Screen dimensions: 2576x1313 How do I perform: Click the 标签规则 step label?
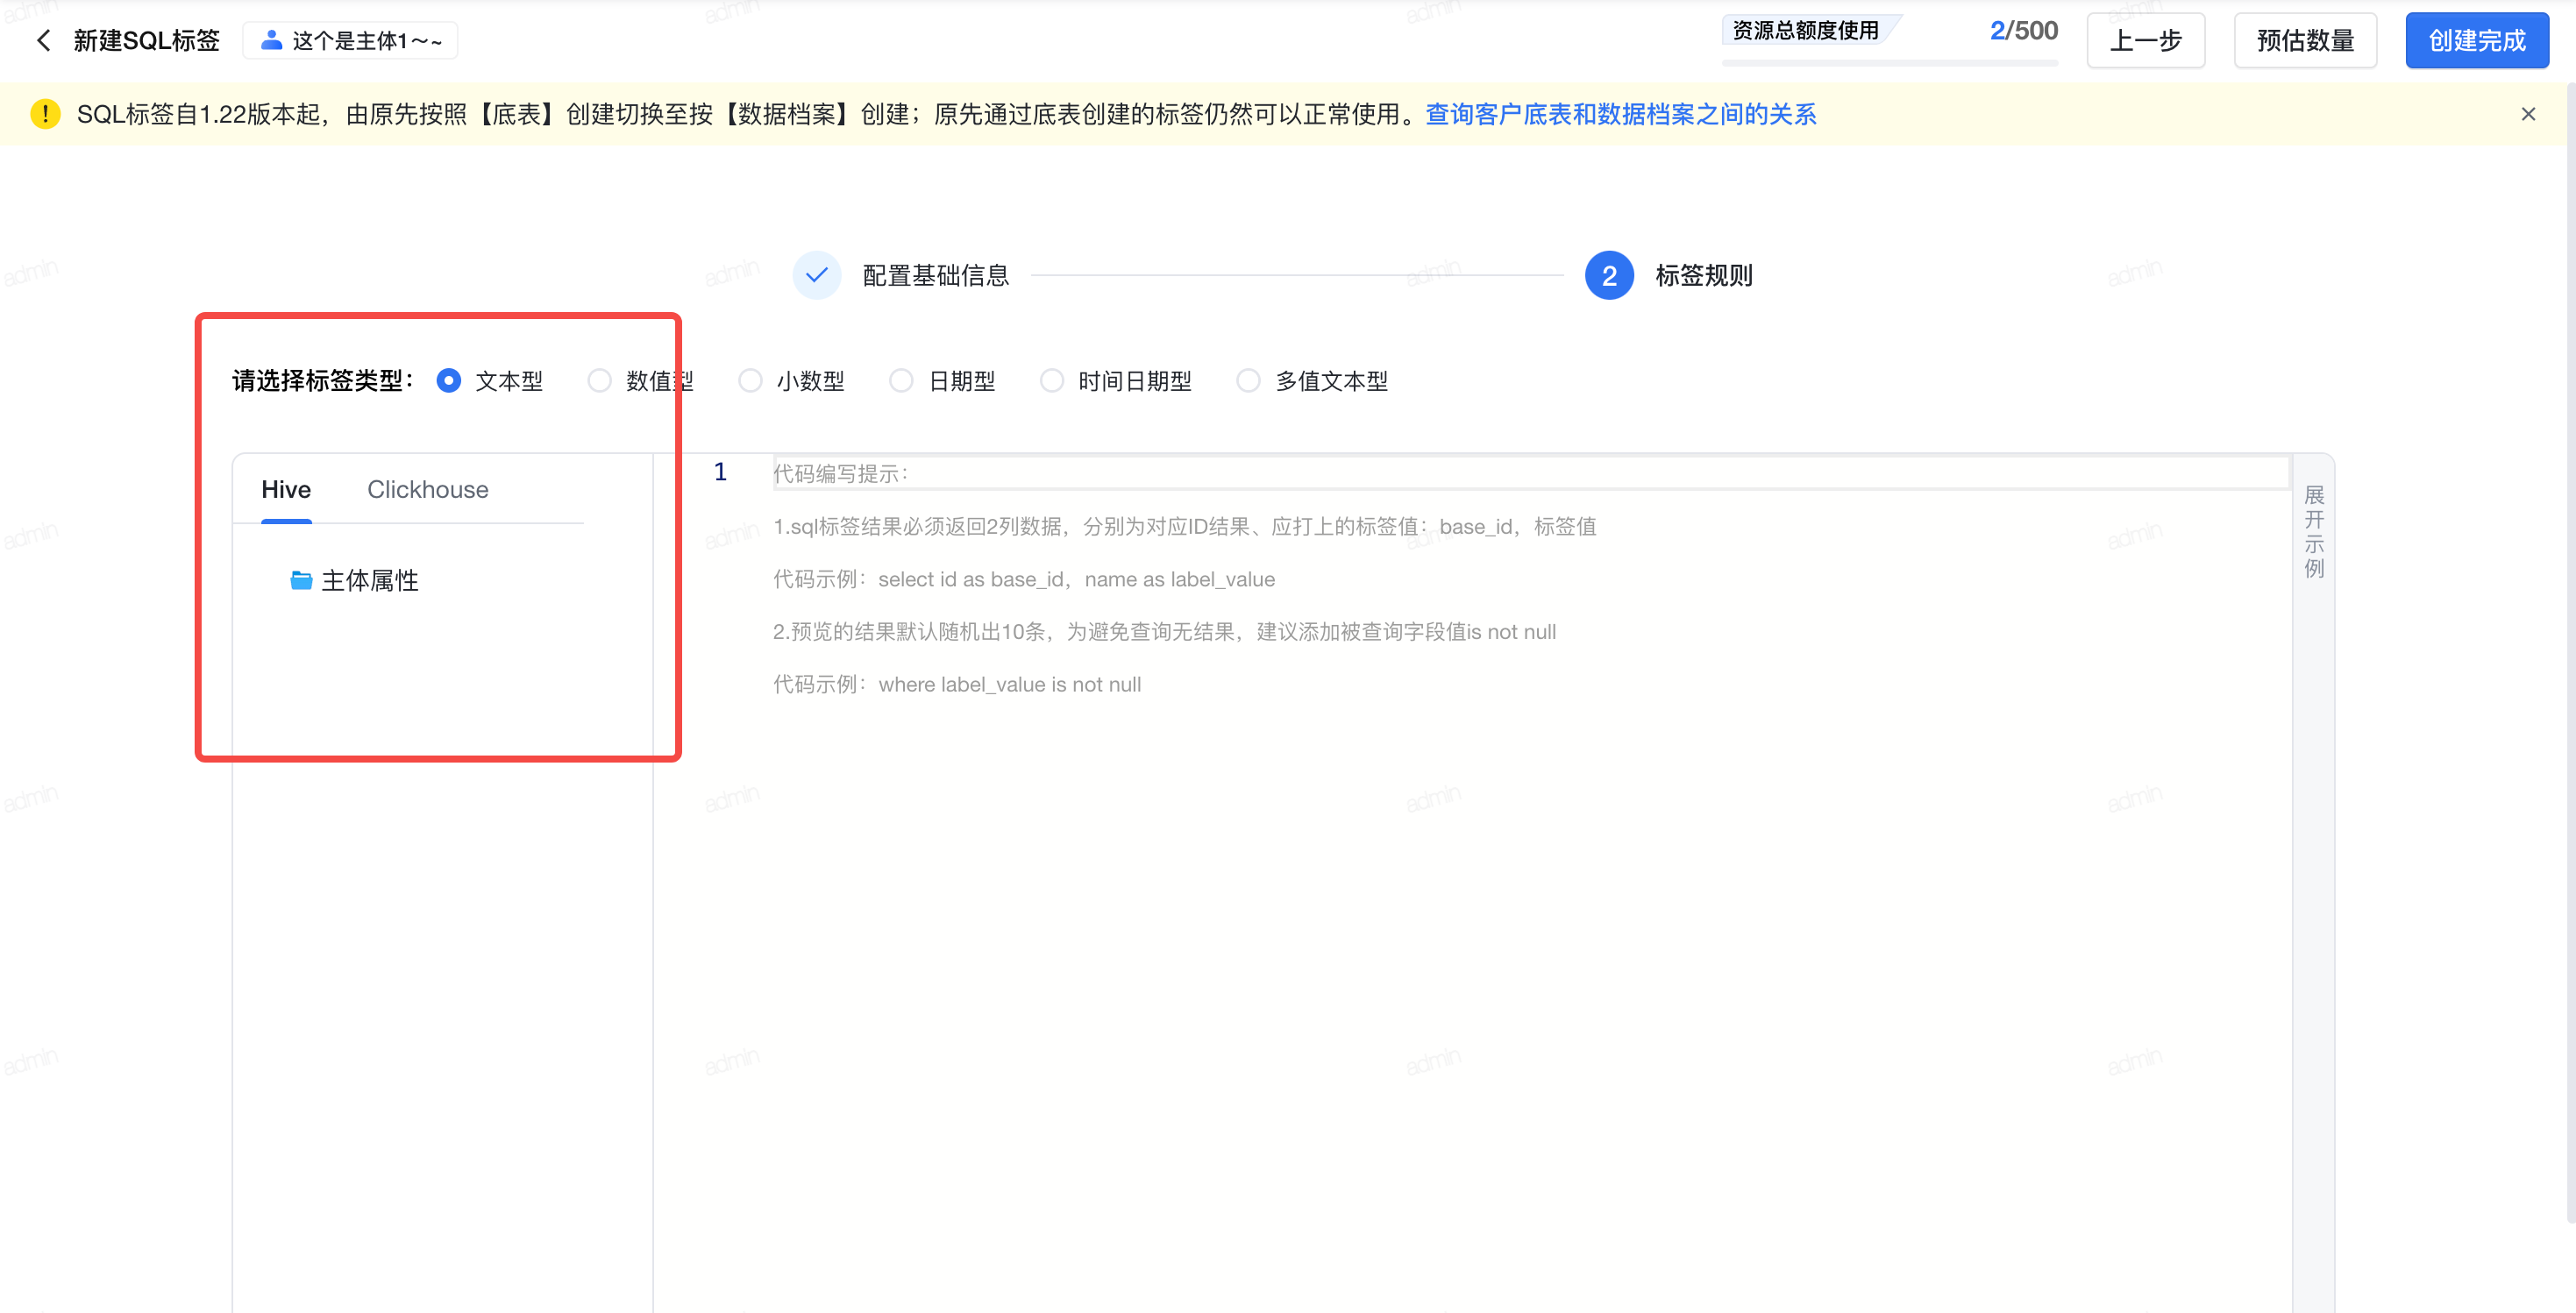1703,275
